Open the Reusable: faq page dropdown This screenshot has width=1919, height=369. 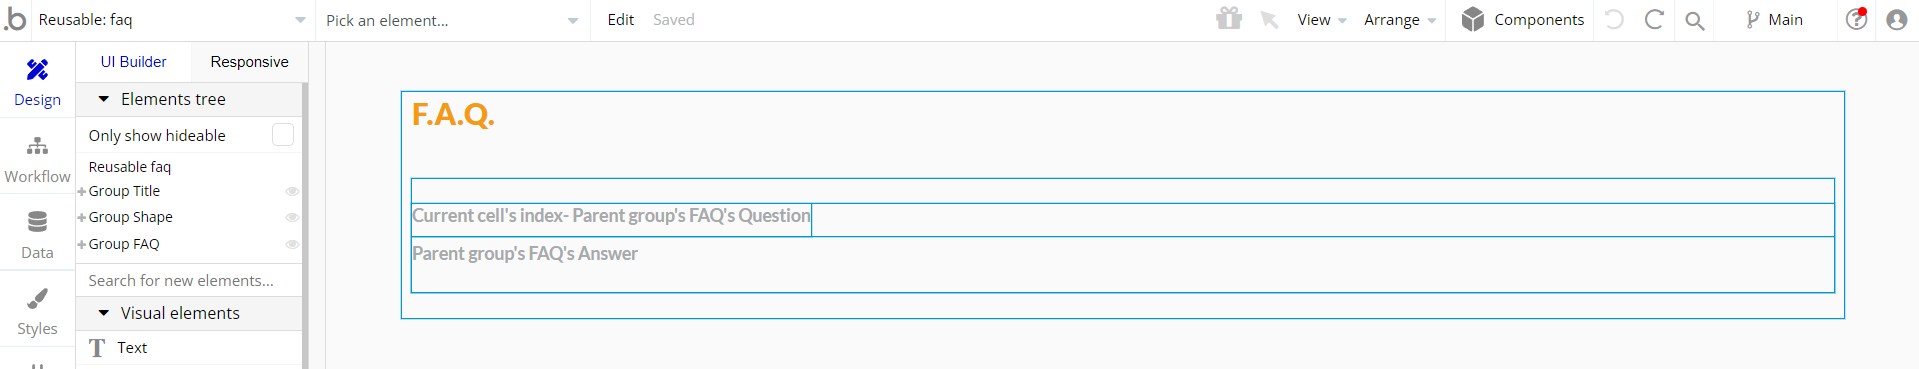click(x=172, y=20)
